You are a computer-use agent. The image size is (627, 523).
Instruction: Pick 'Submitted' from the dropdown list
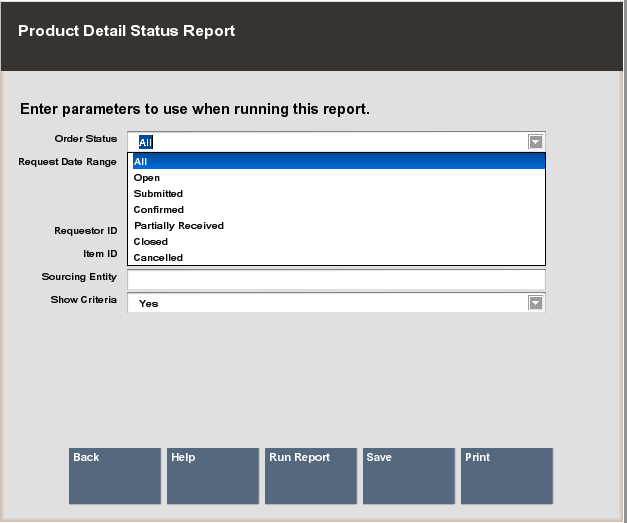339,194
